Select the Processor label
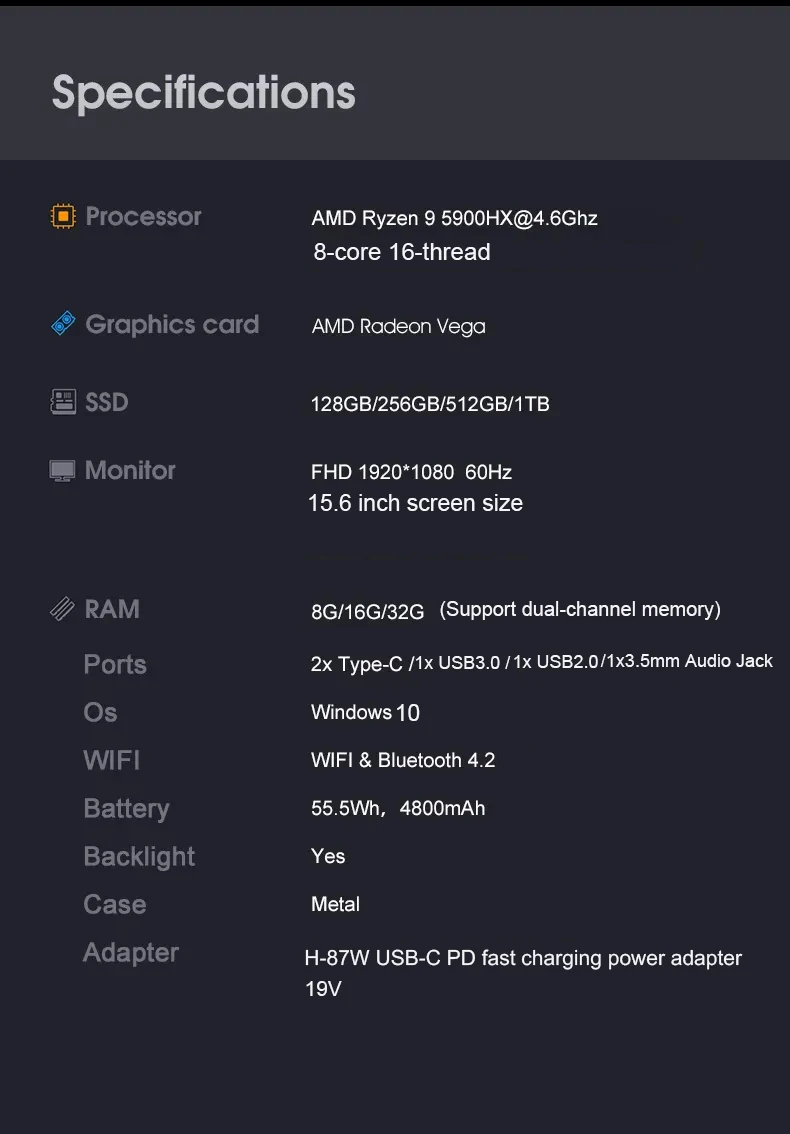This screenshot has height=1134, width=790. [143, 216]
